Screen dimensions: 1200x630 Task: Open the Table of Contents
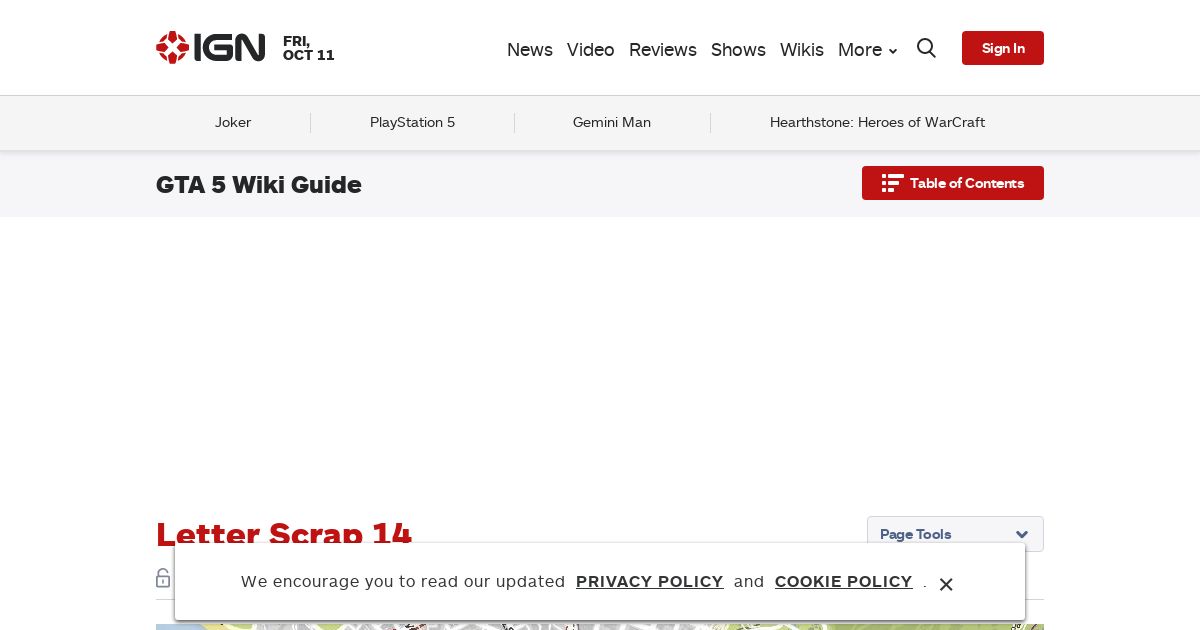point(953,183)
